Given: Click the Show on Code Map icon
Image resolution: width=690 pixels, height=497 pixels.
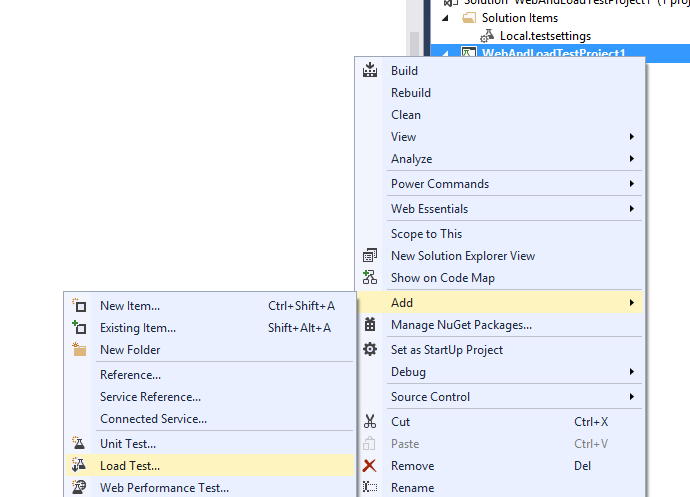Looking at the screenshot, I should tap(370, 278).
